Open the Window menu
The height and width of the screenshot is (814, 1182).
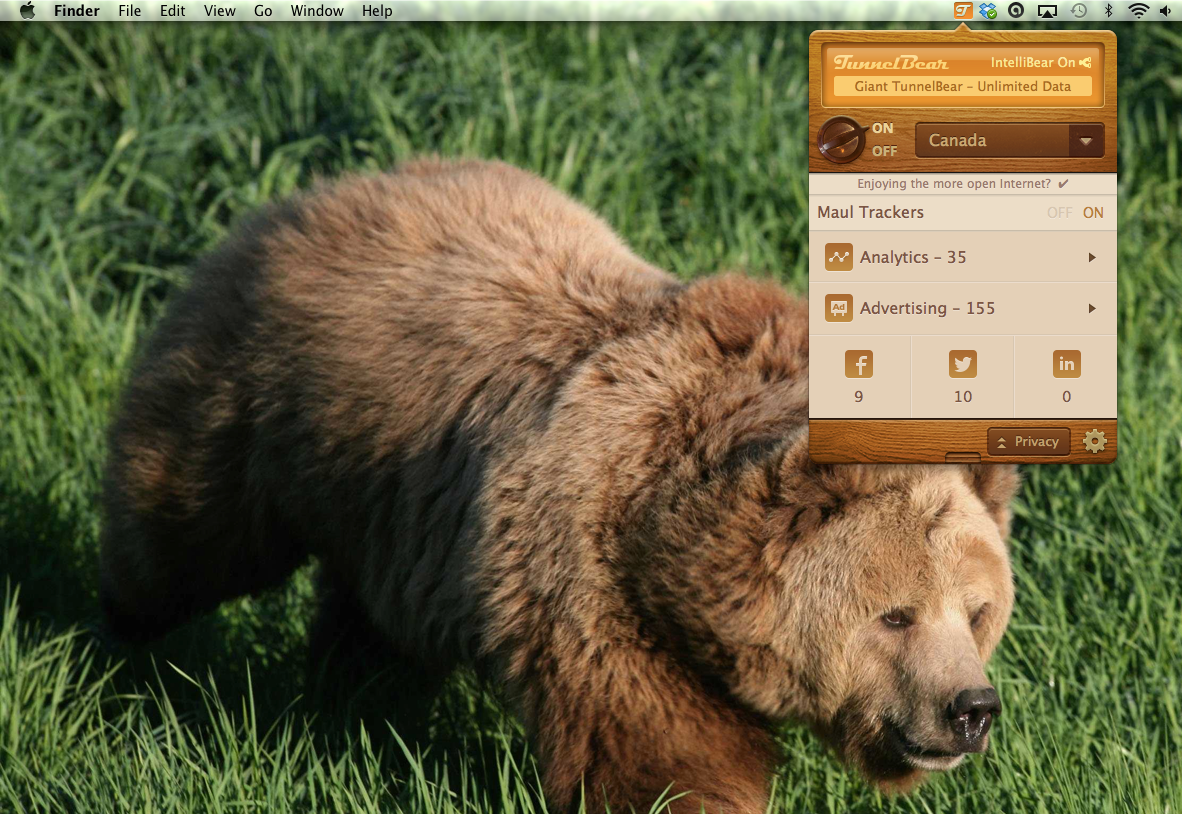click(317, 11)
